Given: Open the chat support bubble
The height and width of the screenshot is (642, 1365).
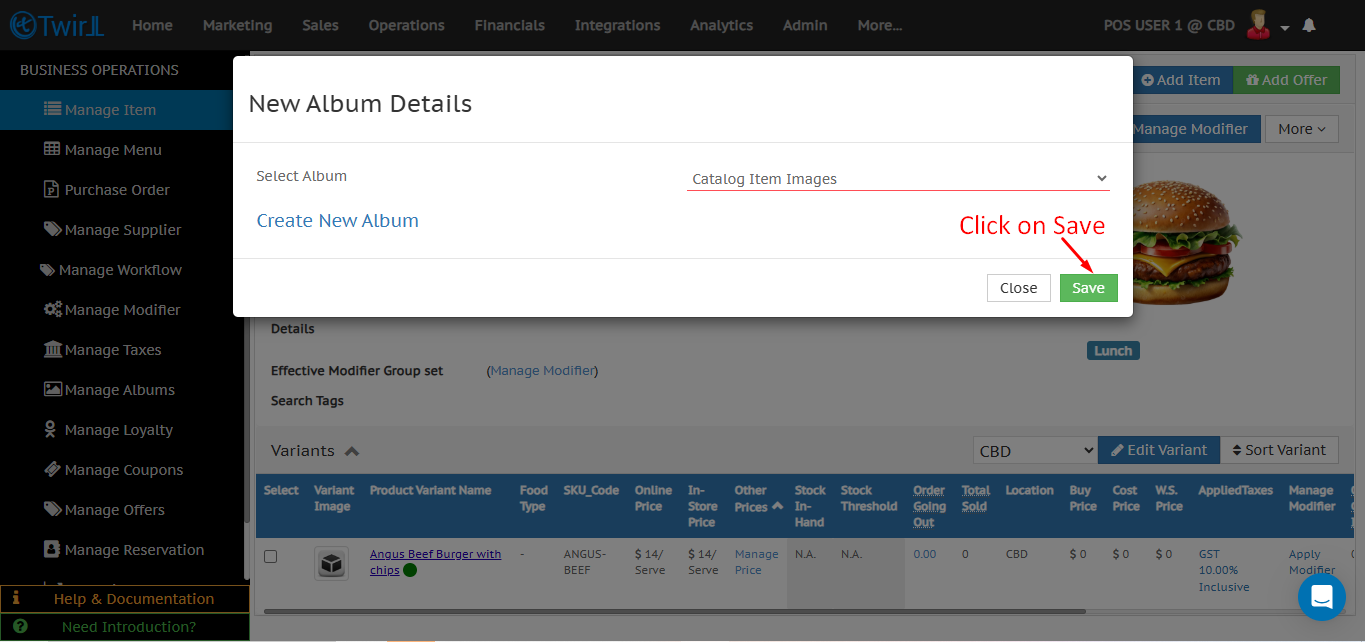Looking at the screenshot, I should (x=1321, y=597).
